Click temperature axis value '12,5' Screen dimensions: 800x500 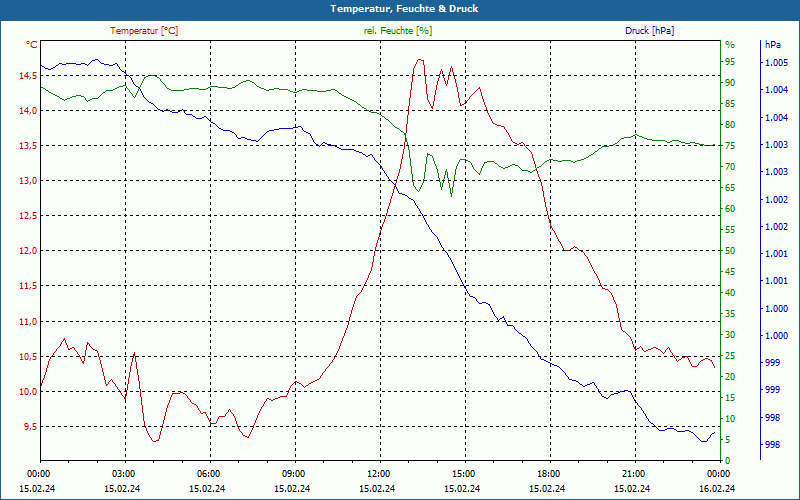pyautogui.click(x=28, y=216)
